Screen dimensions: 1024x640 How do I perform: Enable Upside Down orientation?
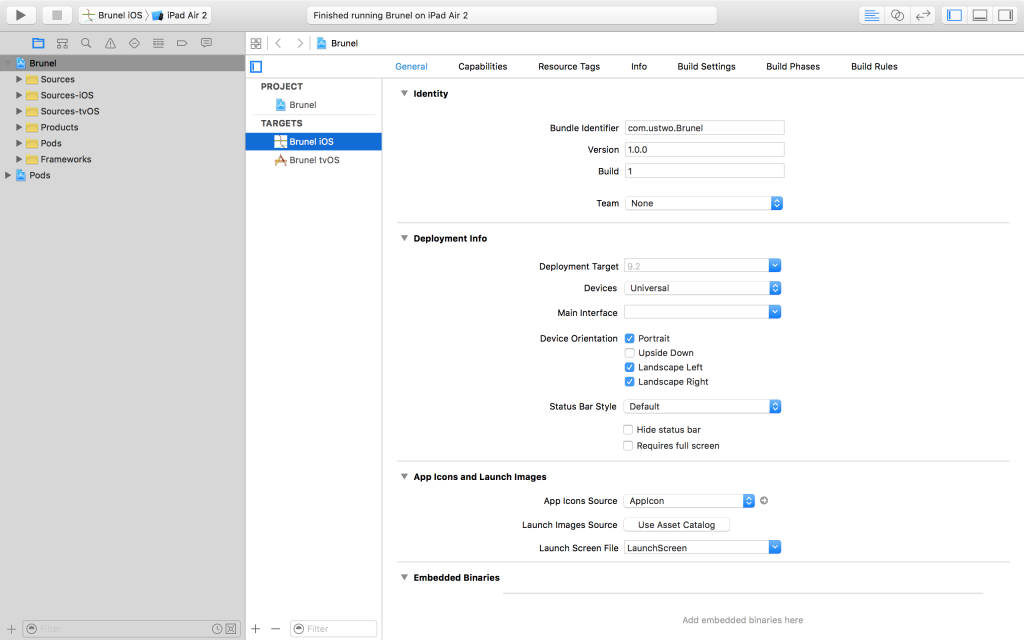[x=630, y=353]
